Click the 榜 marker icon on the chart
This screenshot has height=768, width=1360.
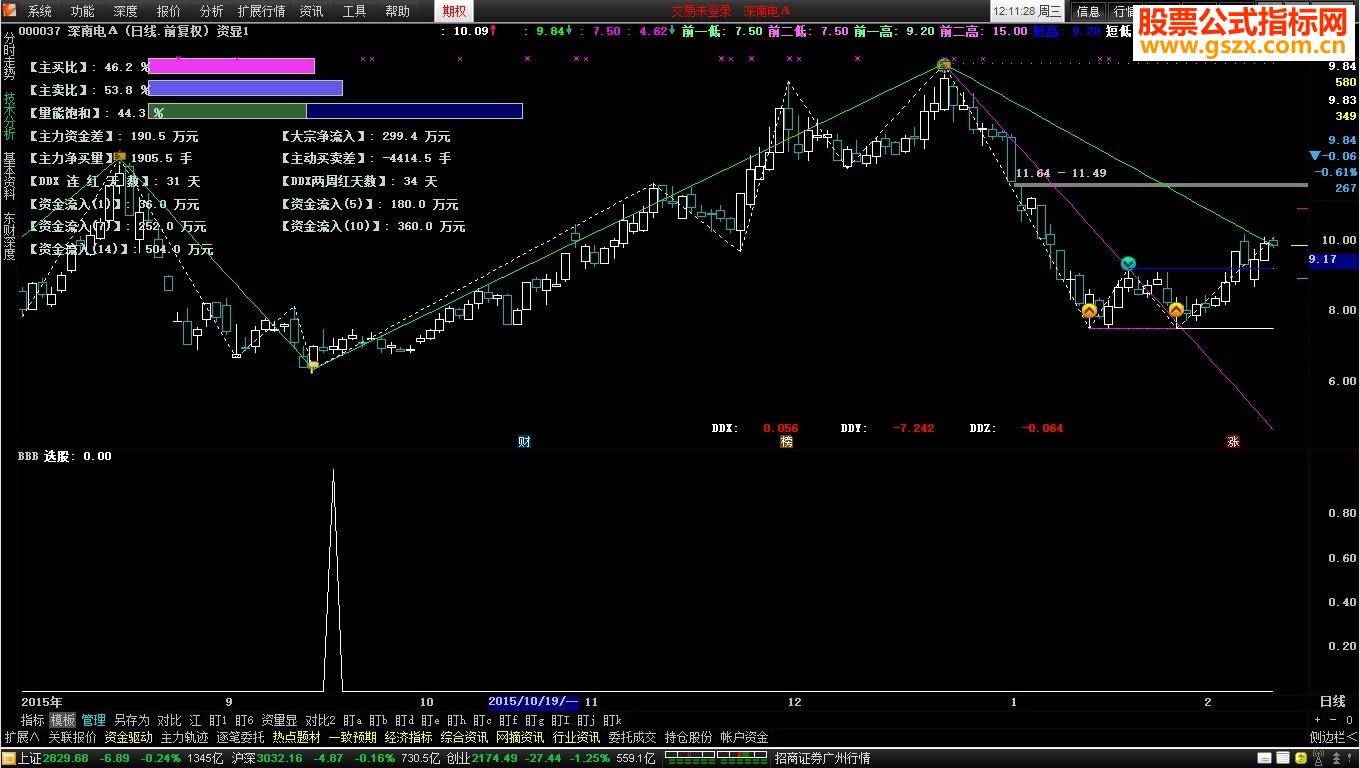coord(786,442)
